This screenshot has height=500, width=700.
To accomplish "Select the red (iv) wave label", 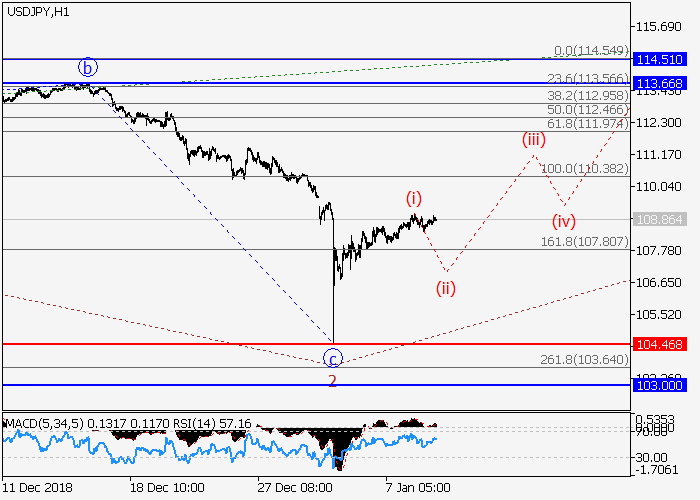I will (565, 220).
